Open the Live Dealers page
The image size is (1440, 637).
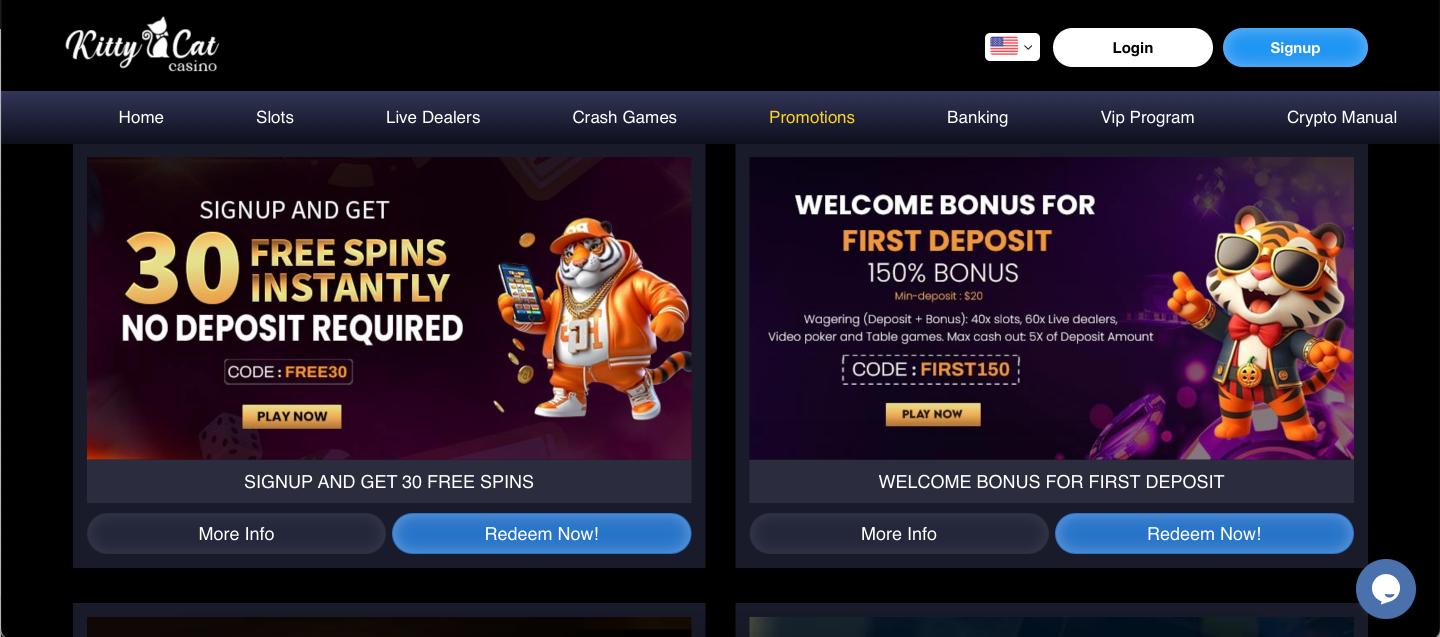[x=433, y=117]
